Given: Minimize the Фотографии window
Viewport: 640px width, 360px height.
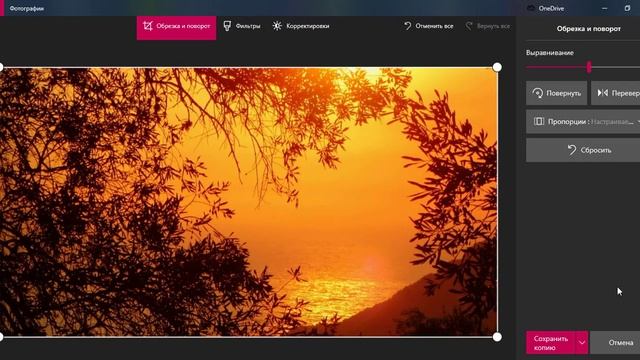Looking at the screenshot, I should tap(604, 8).
